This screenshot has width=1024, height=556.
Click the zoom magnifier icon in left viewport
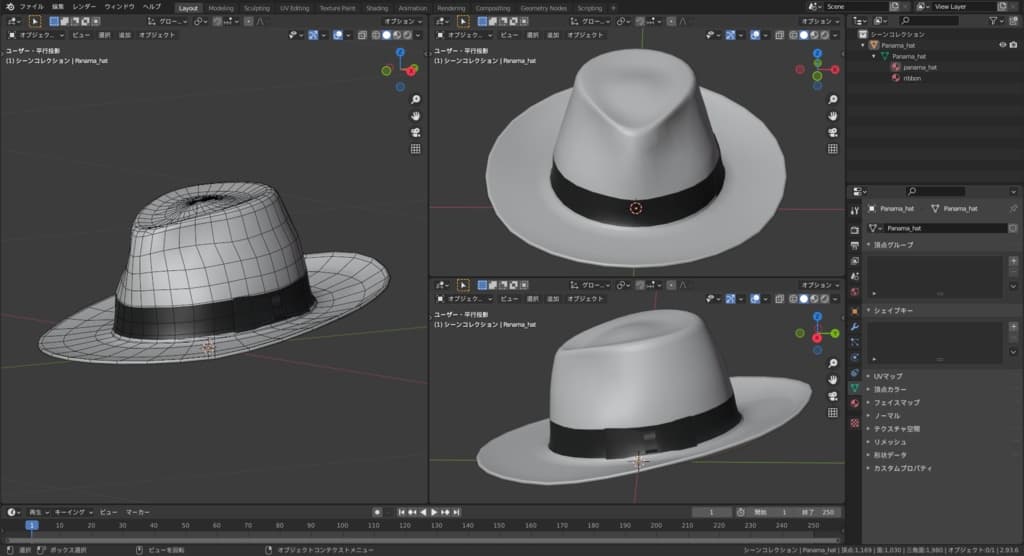[415, 99]
